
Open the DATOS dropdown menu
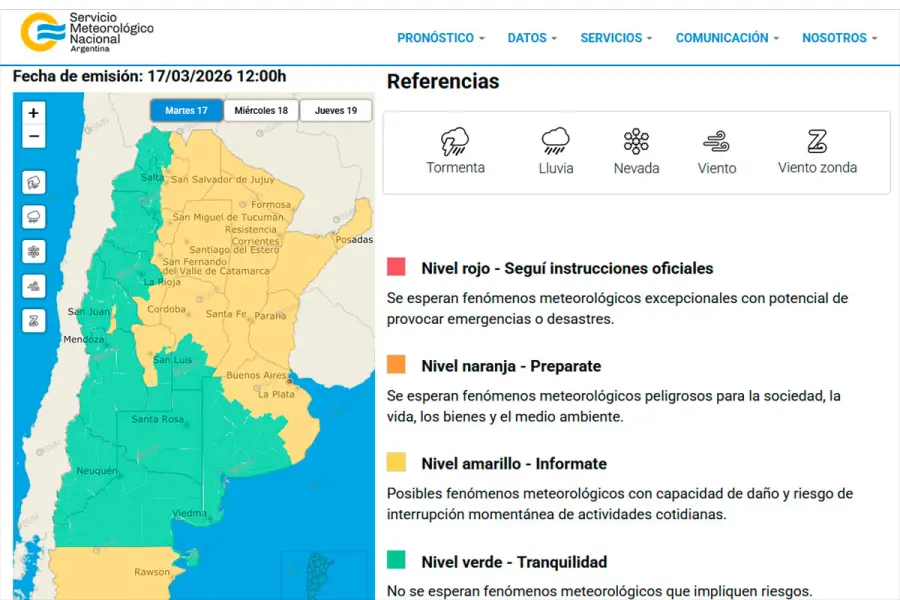point(533,38)
